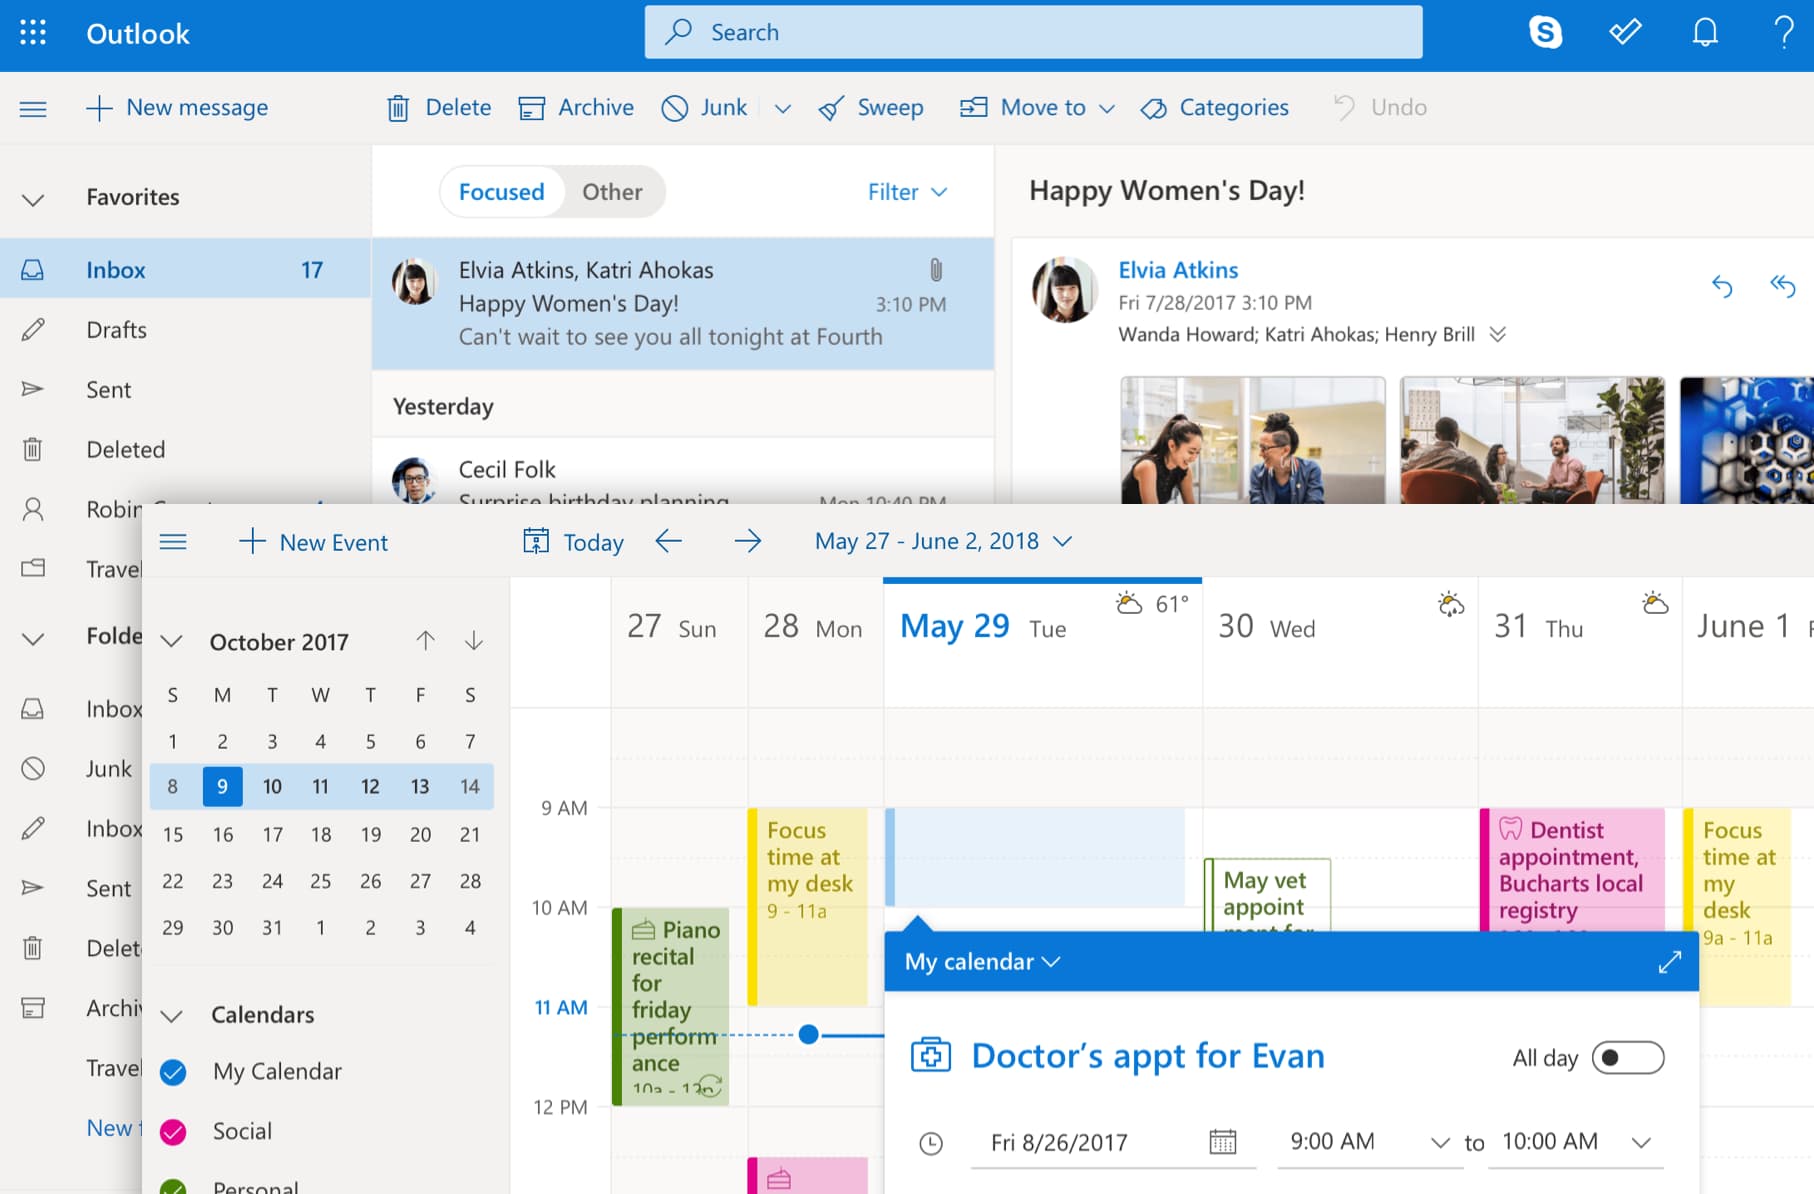Open Cecil Folk's email

(x=683, y=472)
